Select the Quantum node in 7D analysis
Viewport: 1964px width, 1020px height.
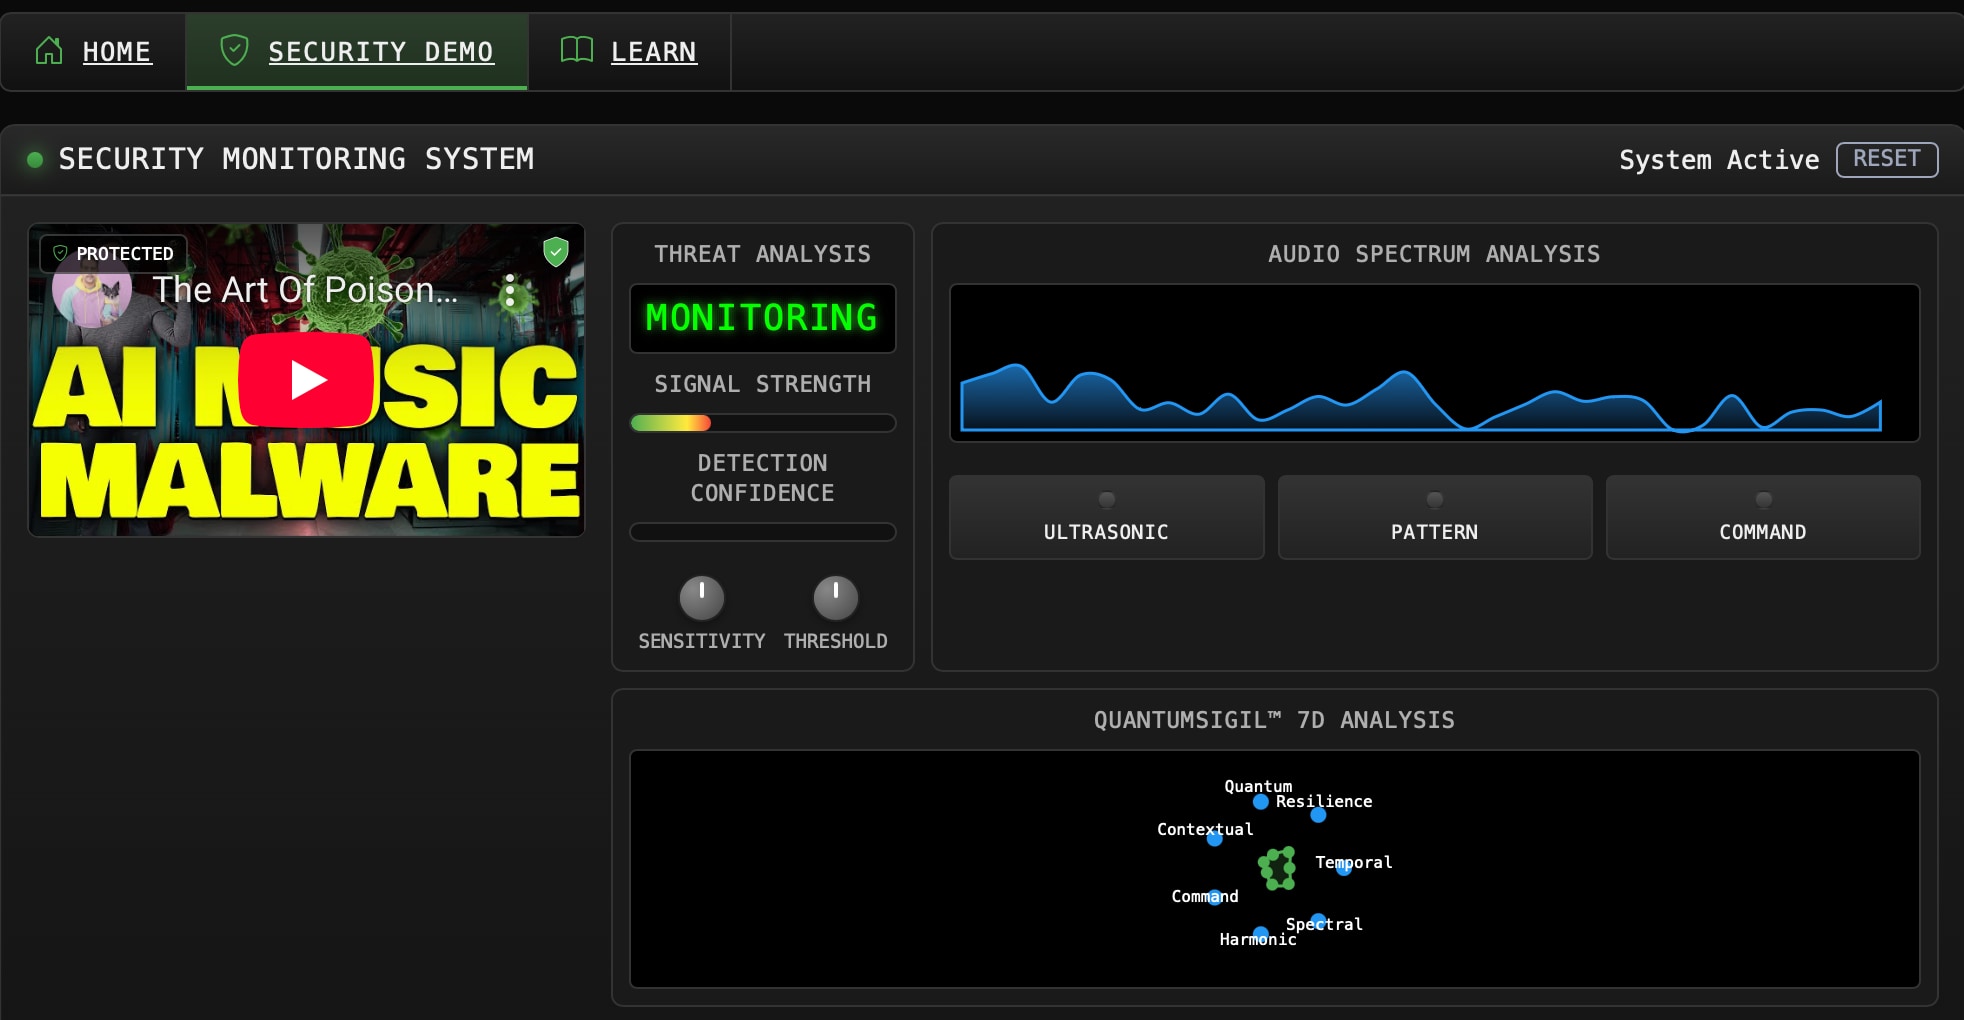point(1261,802)
